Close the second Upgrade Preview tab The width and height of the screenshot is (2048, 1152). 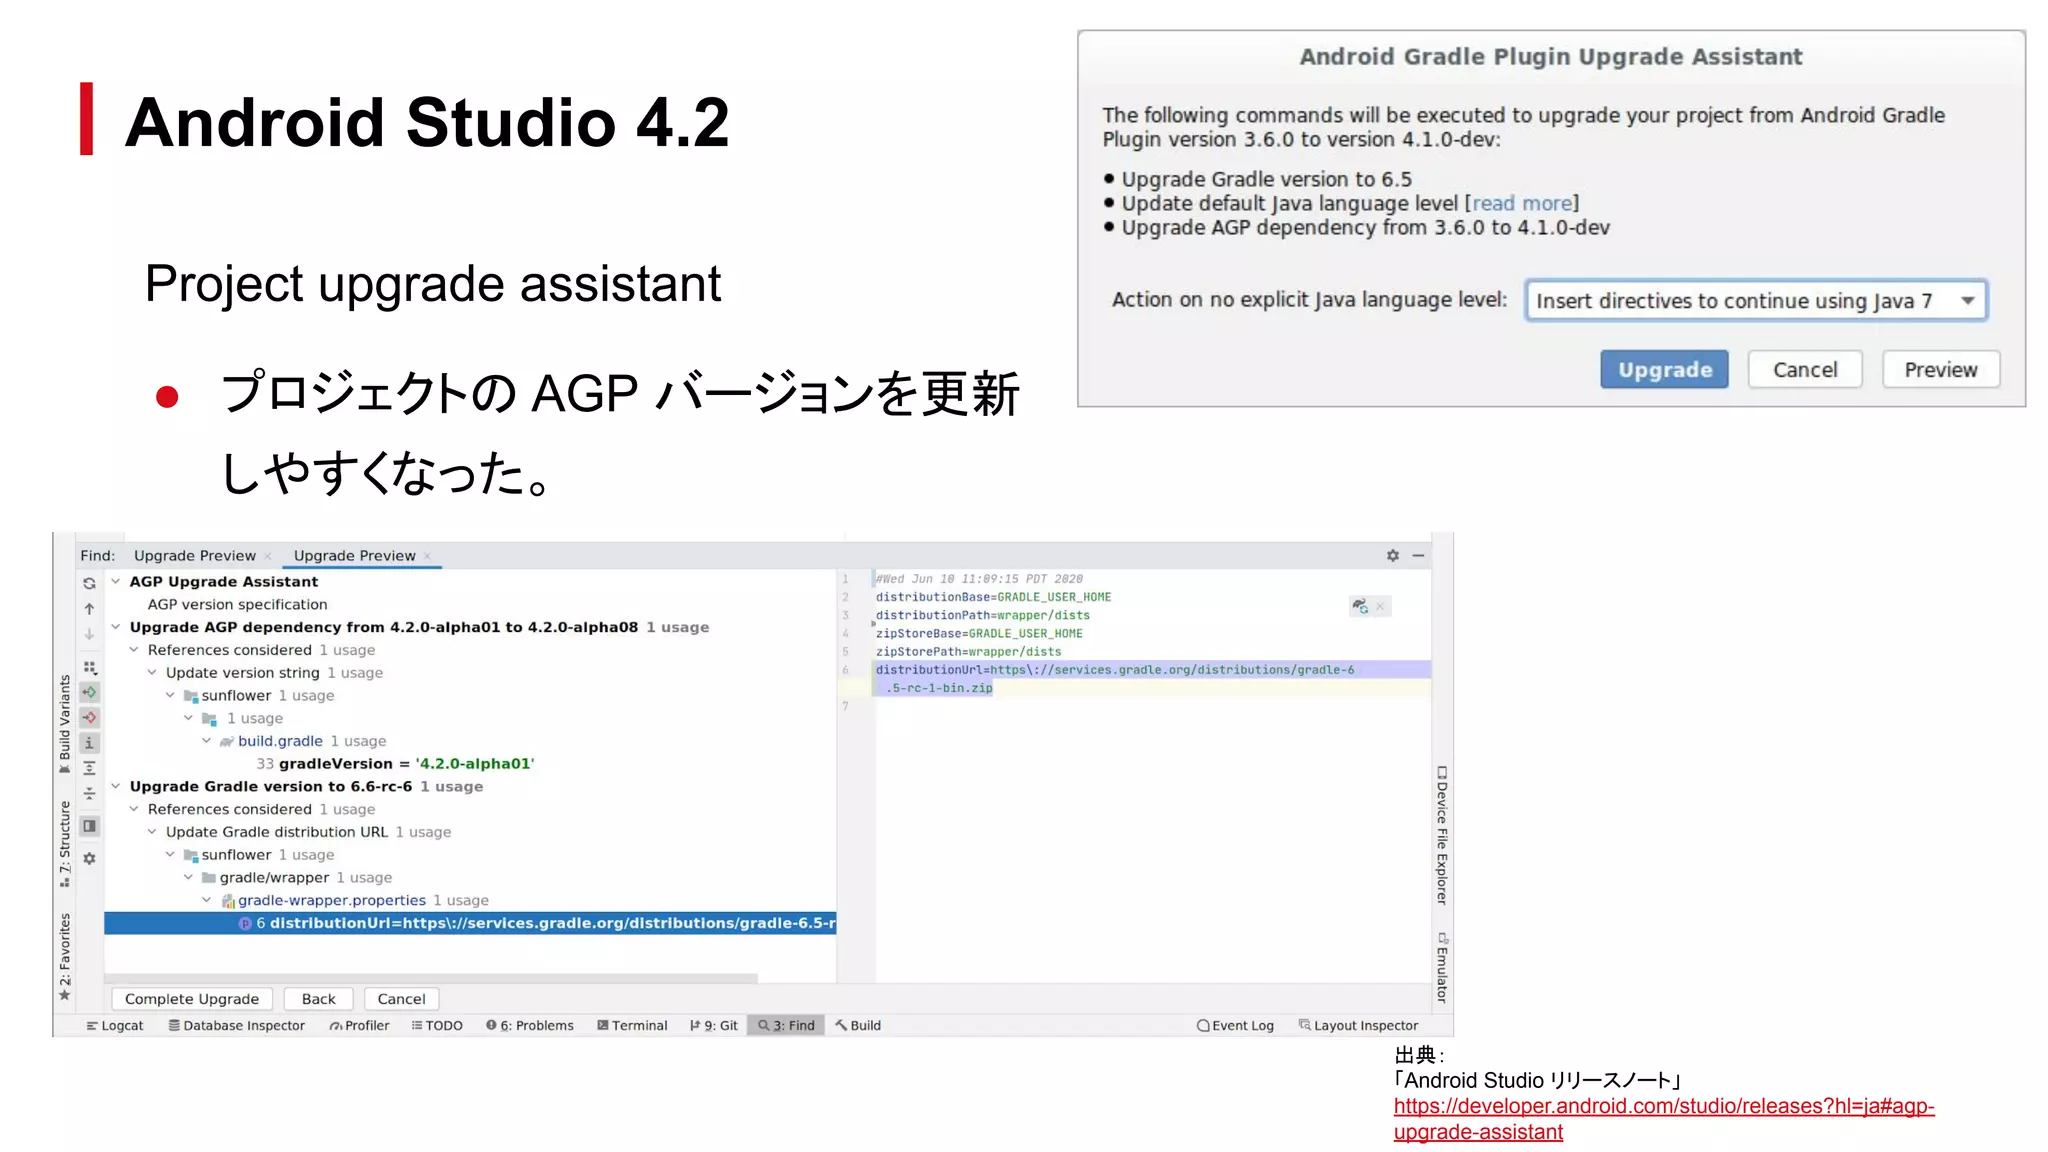point(427,556)
